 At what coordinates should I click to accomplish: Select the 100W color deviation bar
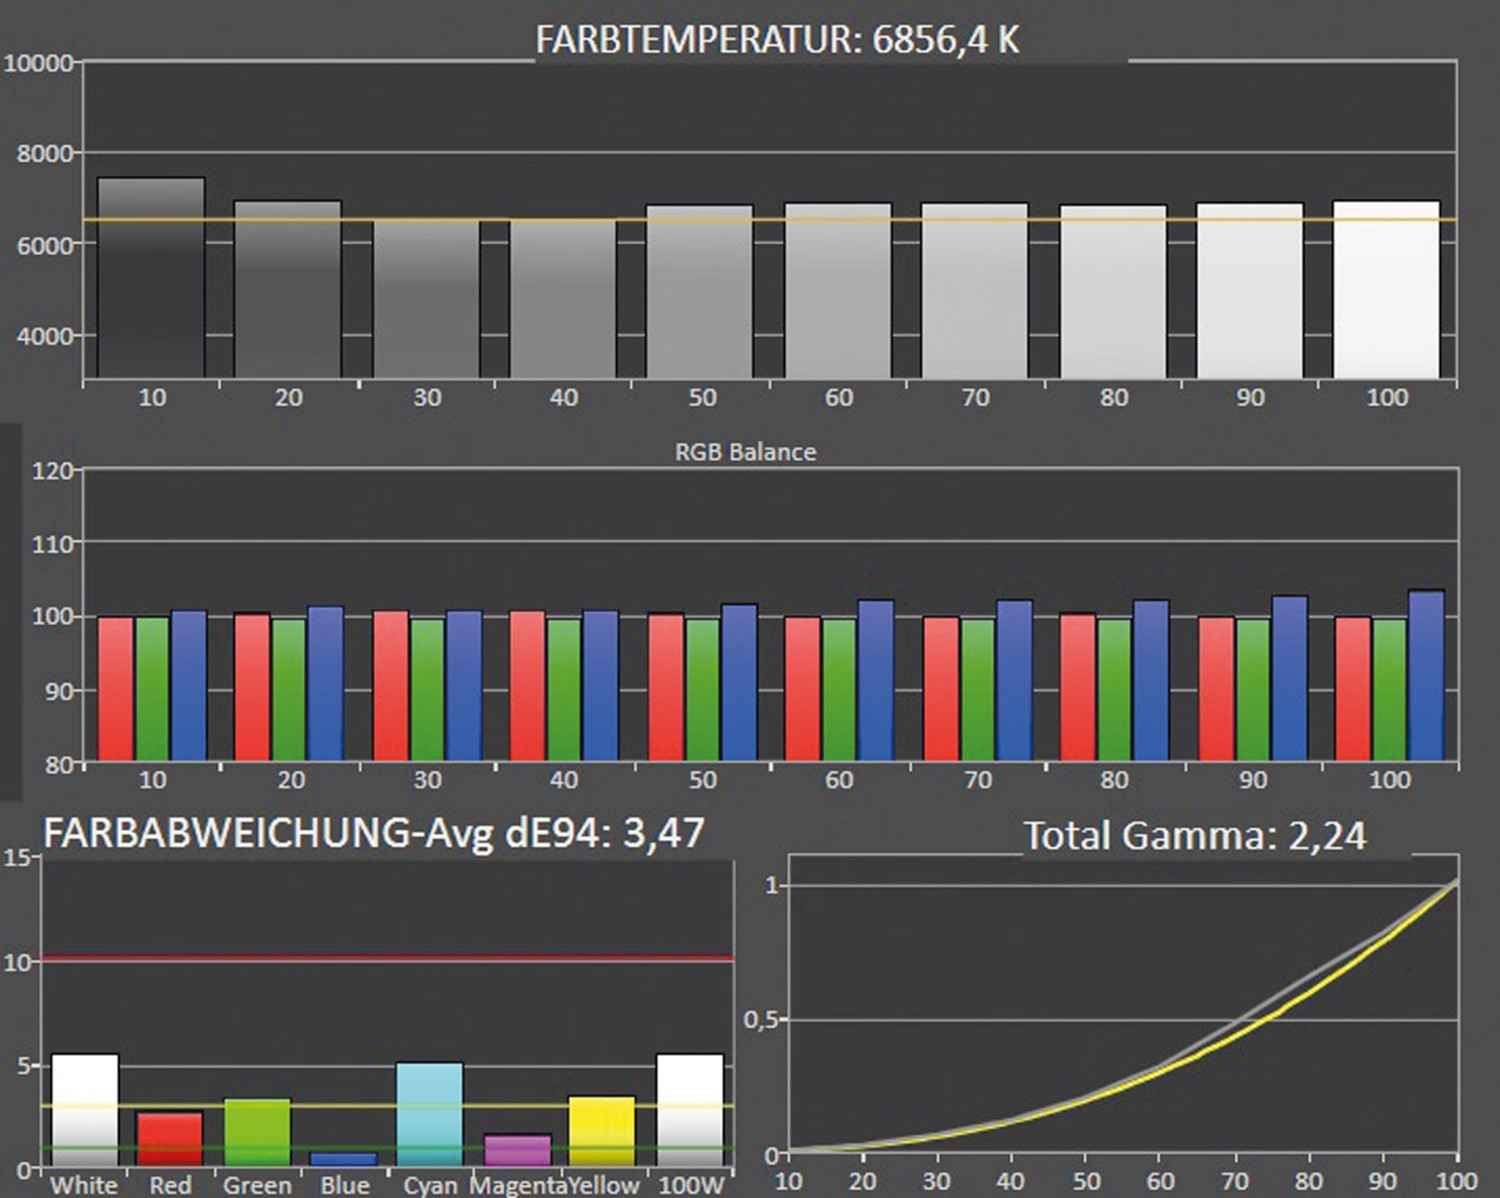pyautogui.click(x=690, y=1110)
